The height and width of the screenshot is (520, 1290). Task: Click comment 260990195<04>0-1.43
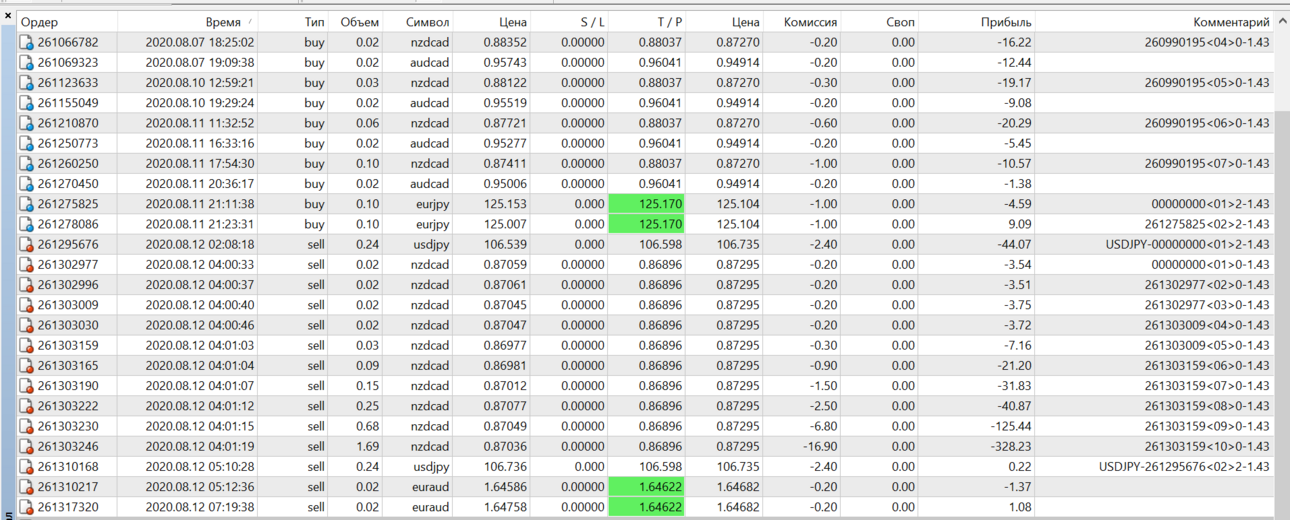1207,42
